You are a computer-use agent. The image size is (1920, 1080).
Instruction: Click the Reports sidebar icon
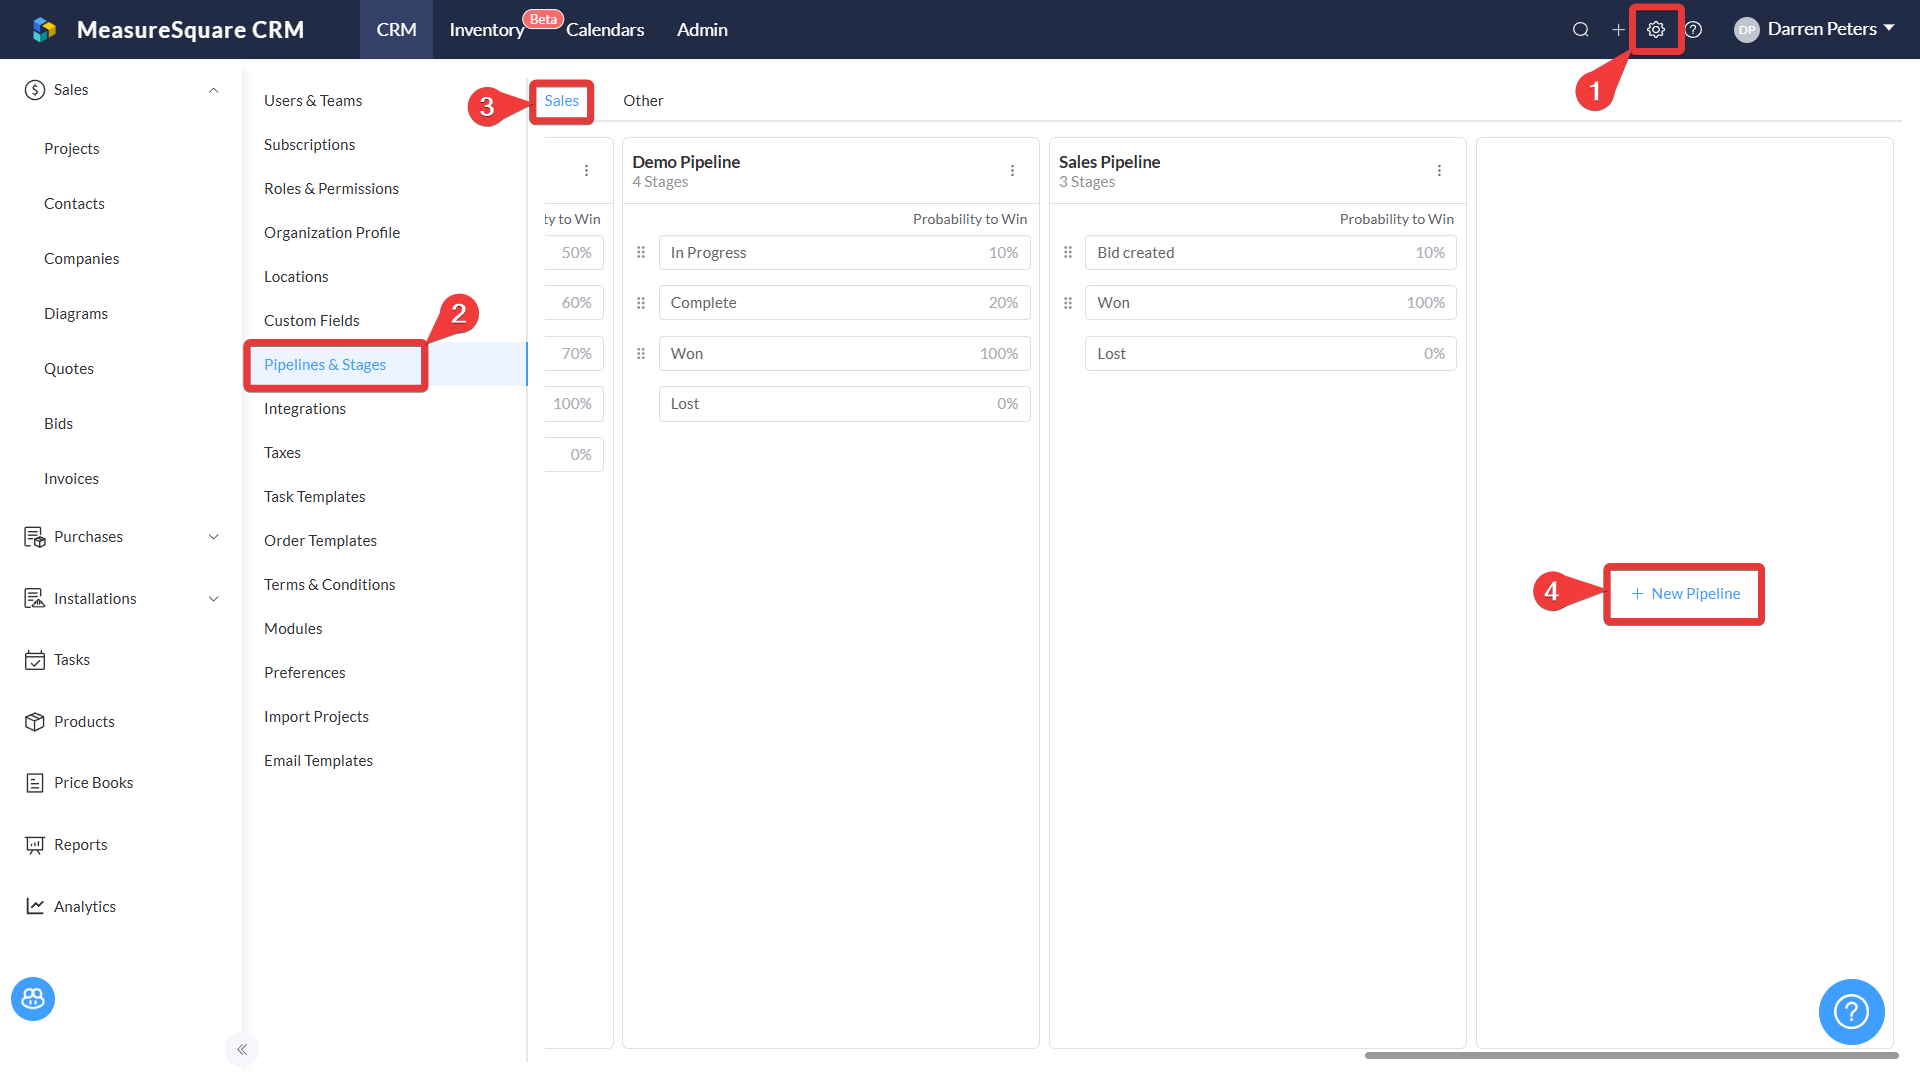35,845
